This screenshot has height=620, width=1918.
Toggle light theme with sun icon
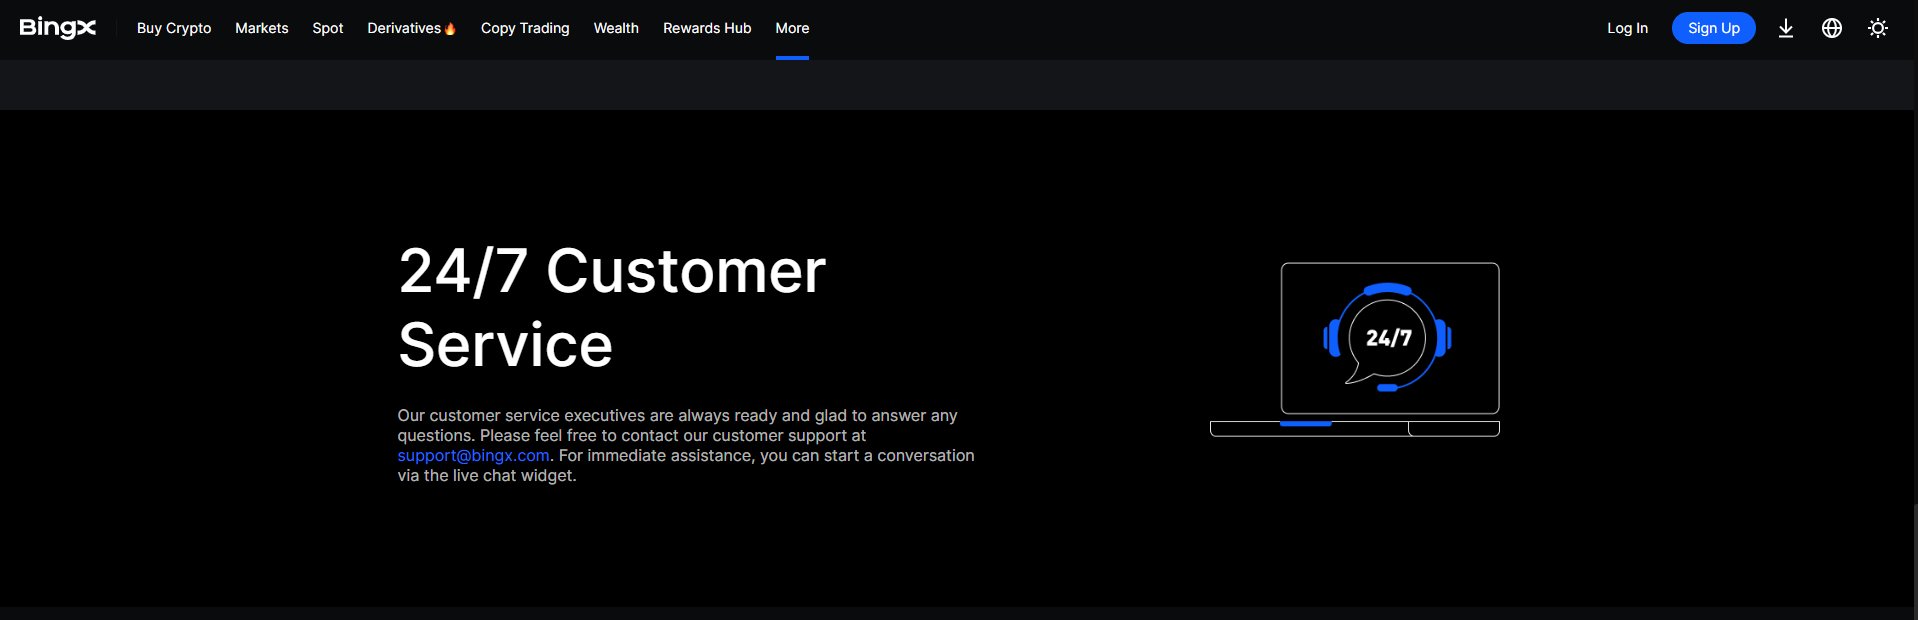(x=1878, y=28)
